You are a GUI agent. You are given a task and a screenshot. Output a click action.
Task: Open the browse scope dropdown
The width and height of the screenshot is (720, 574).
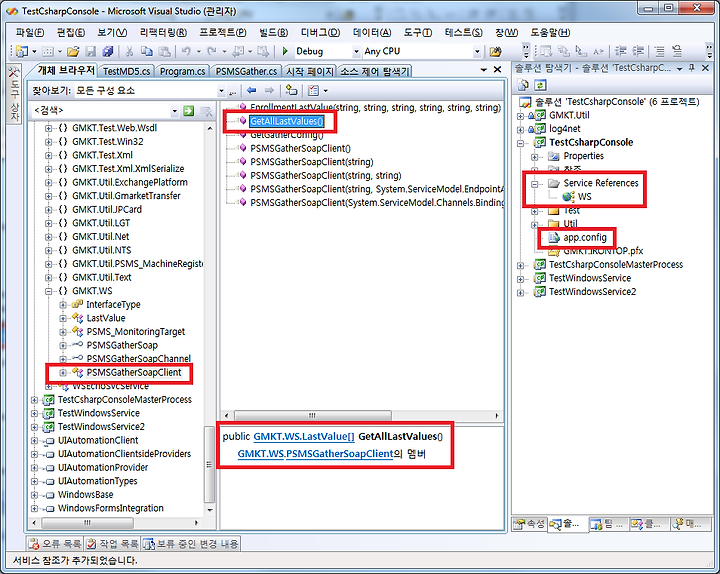click(x=221, y=90)
